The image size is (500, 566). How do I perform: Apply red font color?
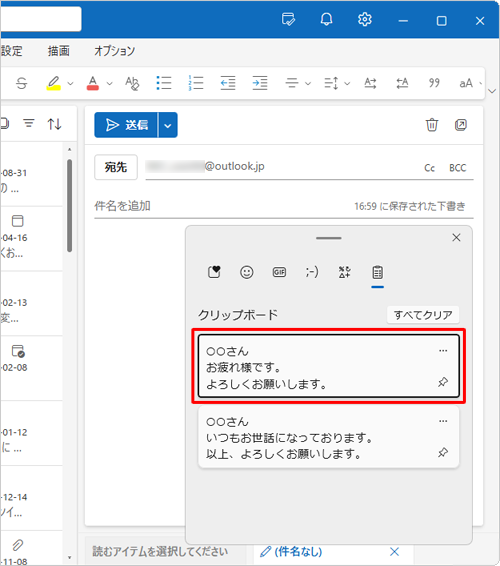[93, 83]
